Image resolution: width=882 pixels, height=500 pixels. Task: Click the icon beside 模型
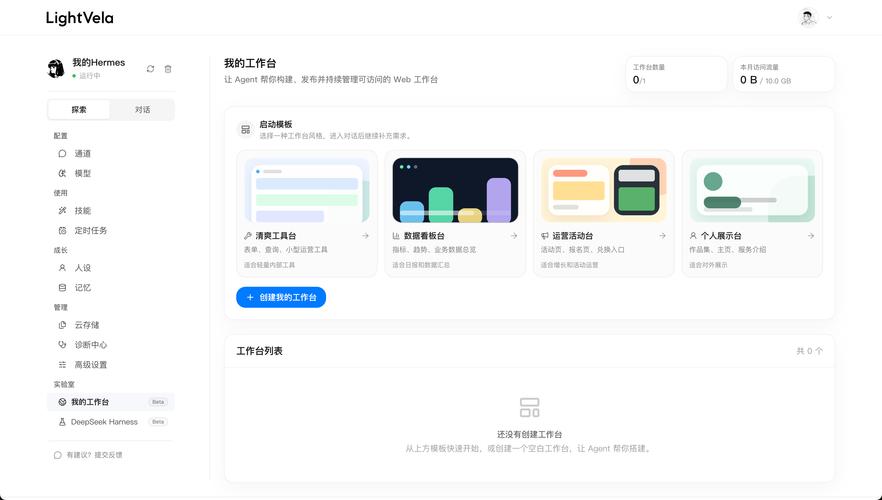coord(62,173)
